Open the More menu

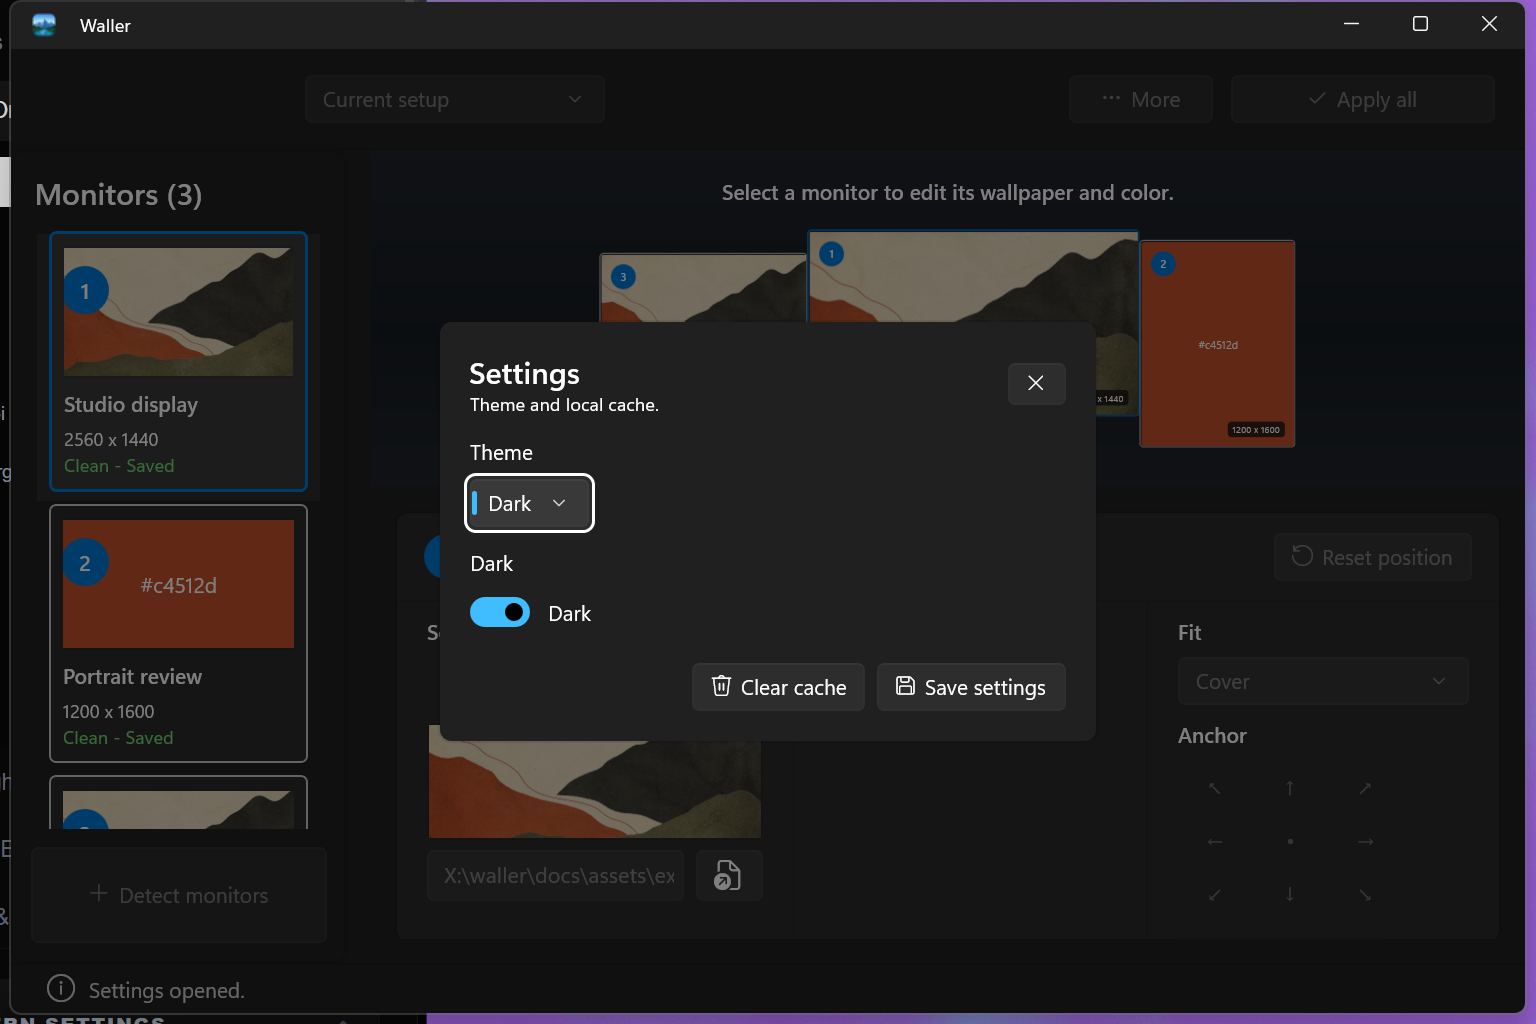pyautogui.click(x=1141, y=99)
